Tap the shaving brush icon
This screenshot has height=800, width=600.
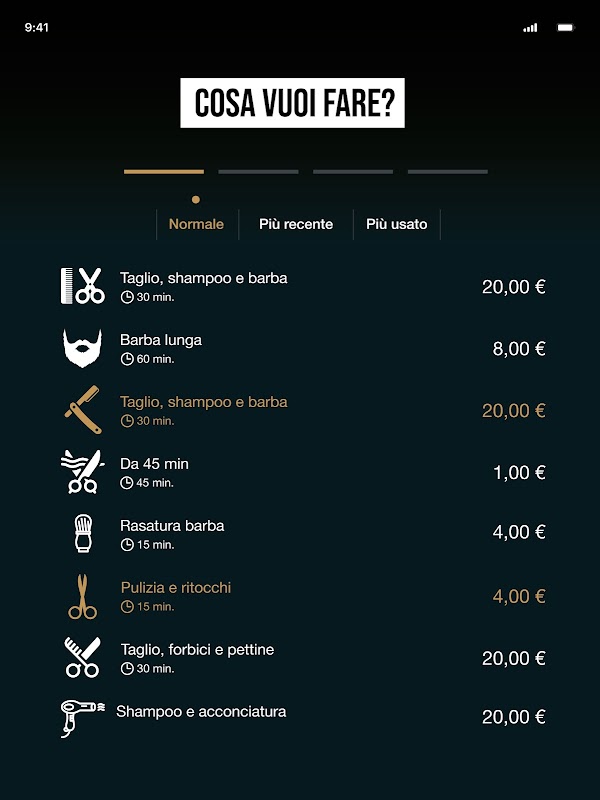[83, 533]
